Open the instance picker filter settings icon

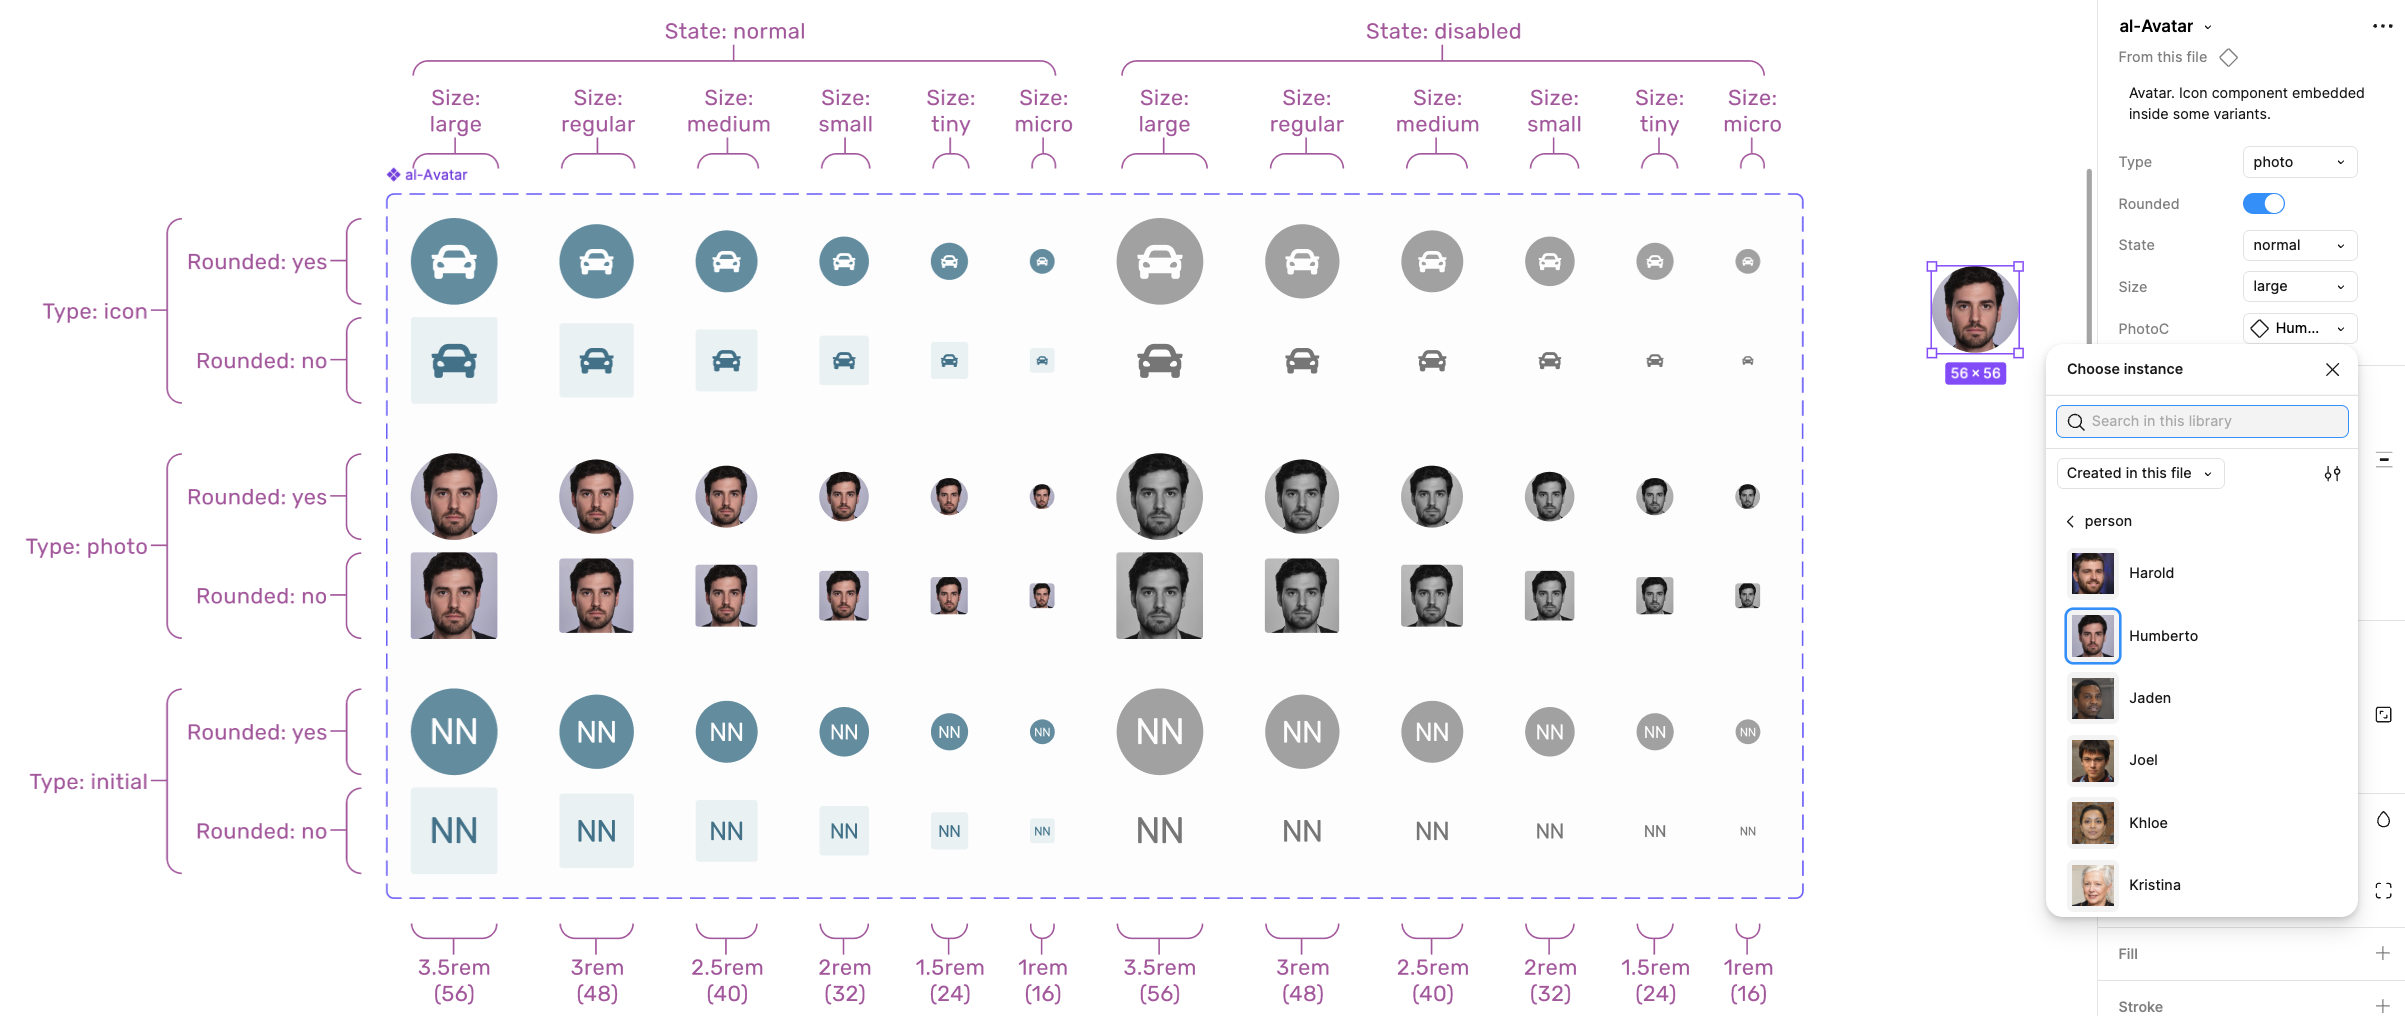(2332, 474)
